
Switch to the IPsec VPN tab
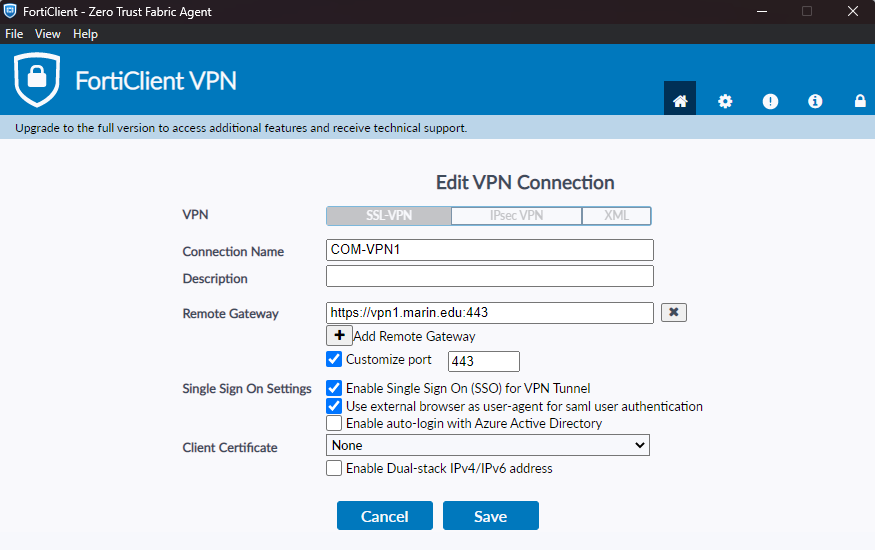[516, 216]
